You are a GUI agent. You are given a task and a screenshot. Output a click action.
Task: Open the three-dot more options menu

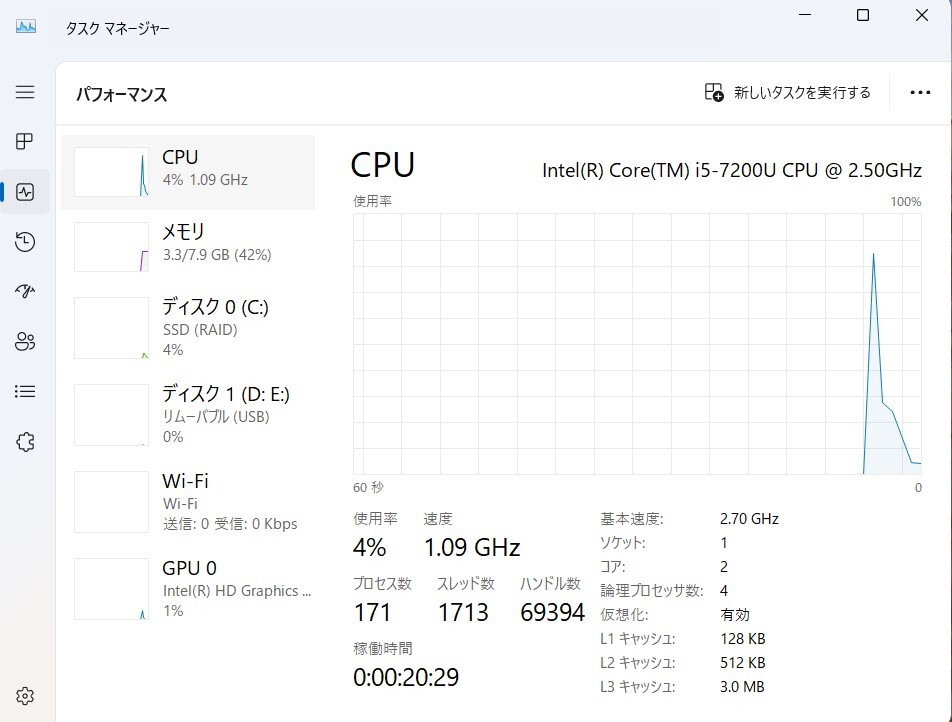920,92
